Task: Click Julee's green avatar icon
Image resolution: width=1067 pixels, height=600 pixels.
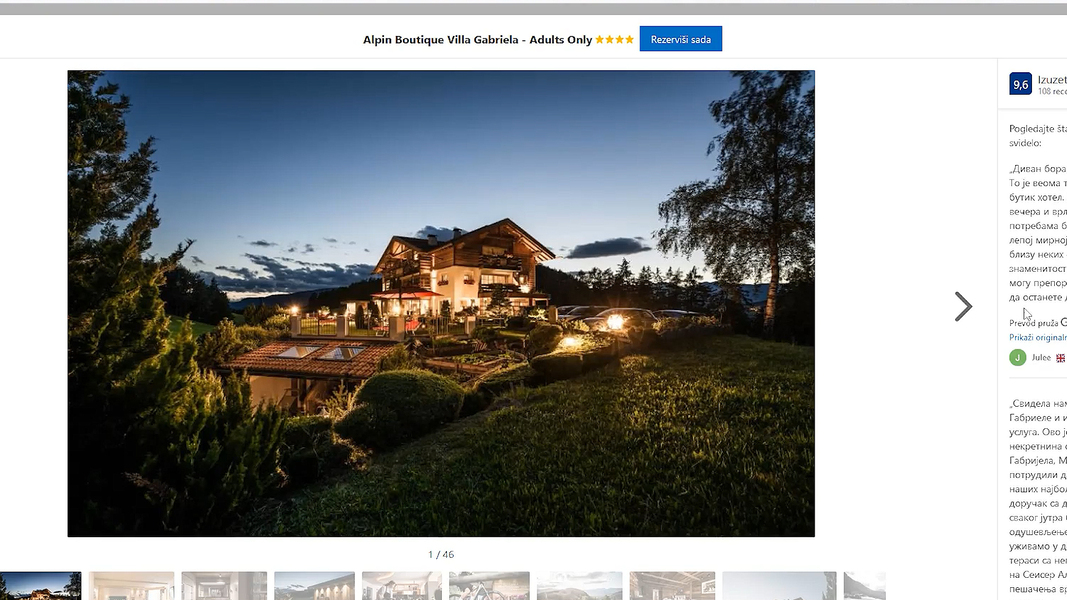Action: point(1017,358)
